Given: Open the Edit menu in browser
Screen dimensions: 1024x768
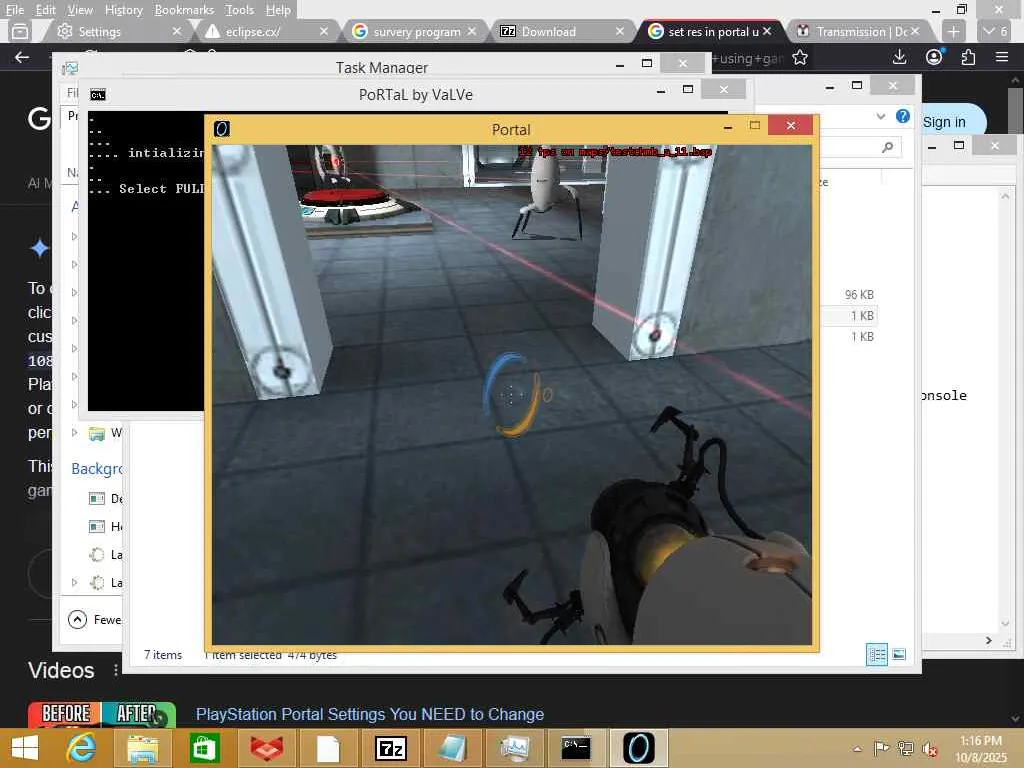Looking at the screenshot, I should click(x=45, y=10).
